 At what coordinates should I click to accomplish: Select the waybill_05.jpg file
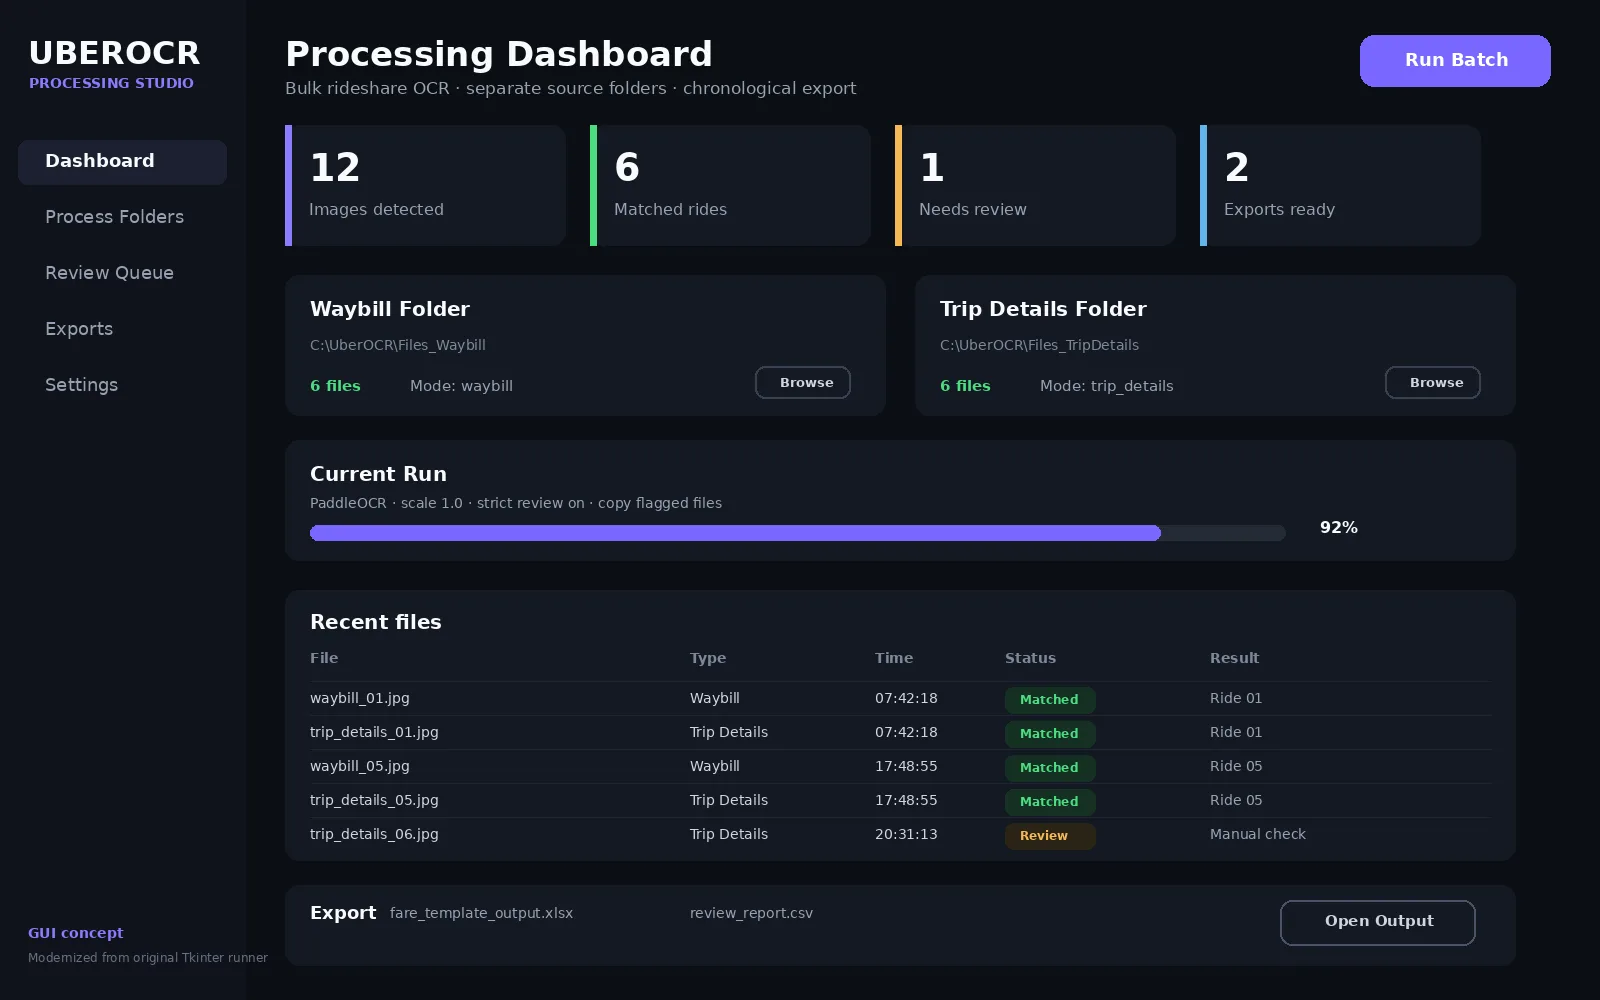point(360,766)
